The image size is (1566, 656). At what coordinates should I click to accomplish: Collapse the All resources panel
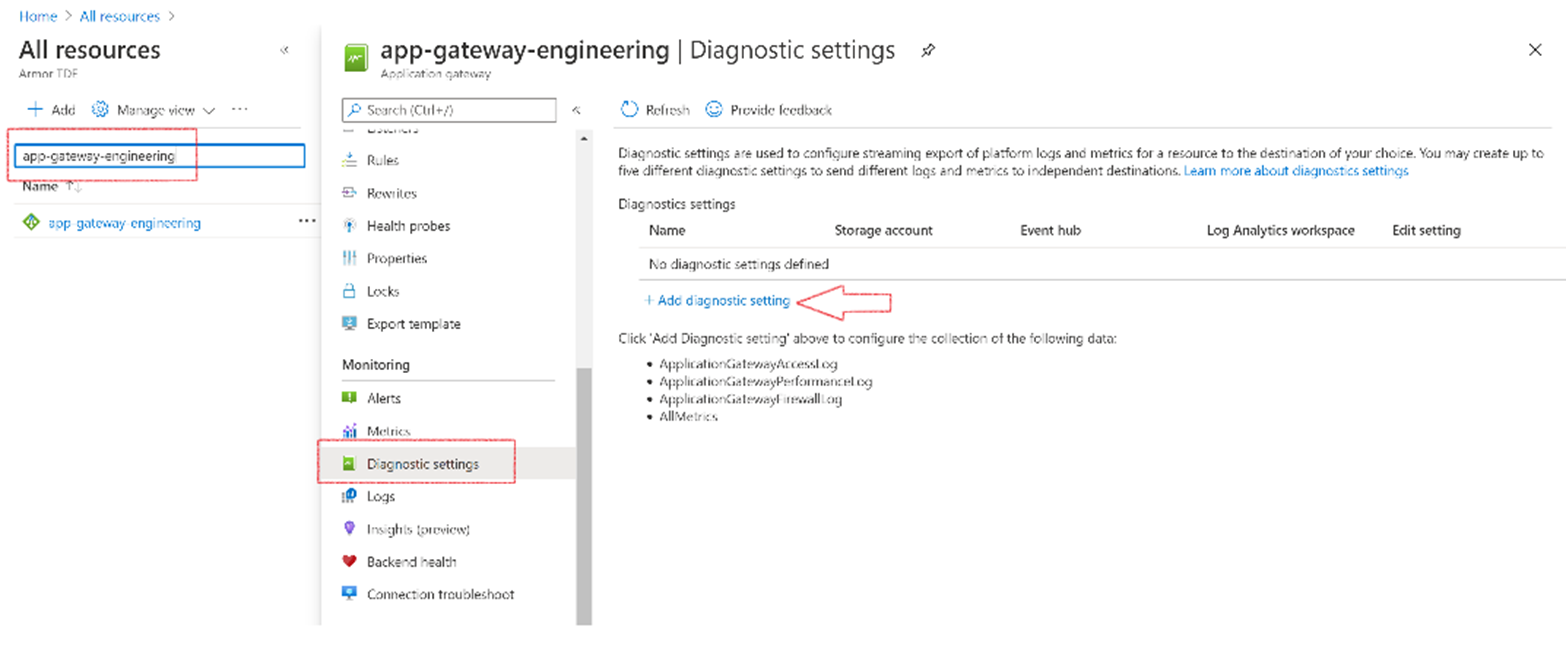pyautogui.click(x=284, y=50)
